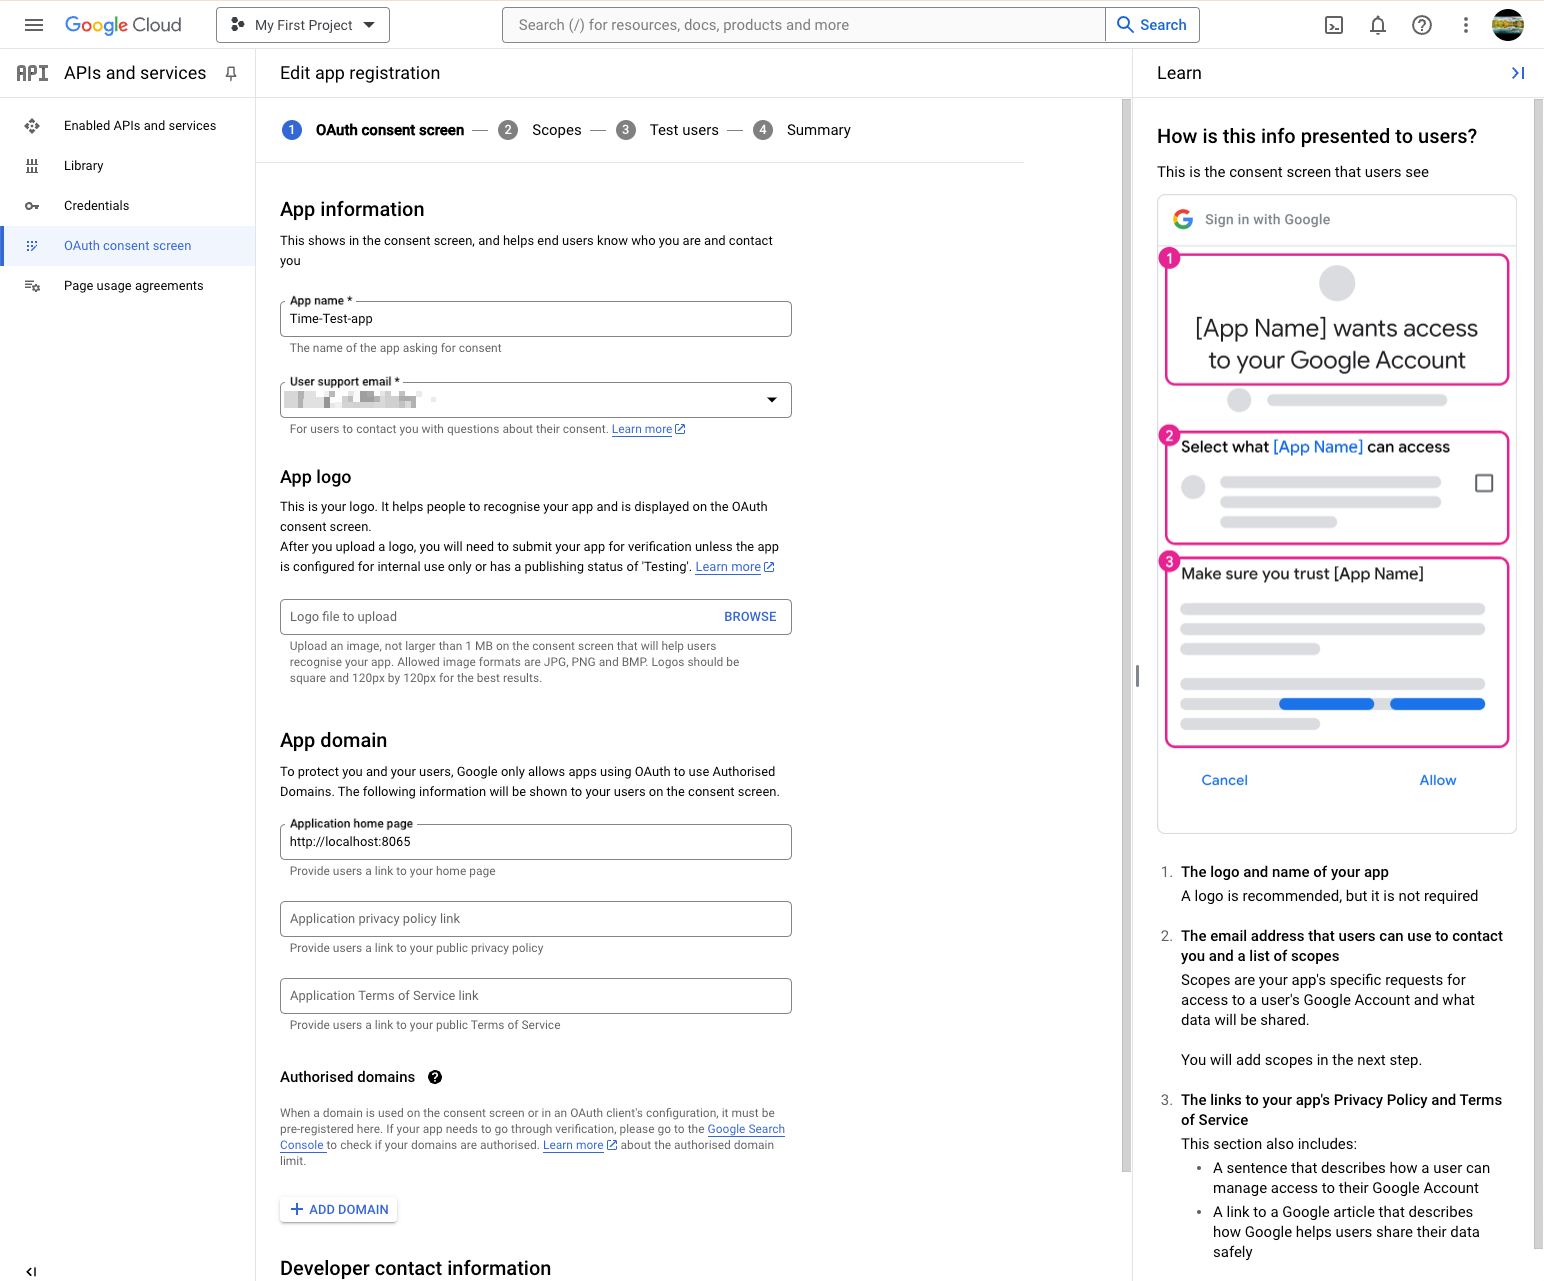The image size is (1544, 1281).
Task: Open Authorised domains help tooltip icon
Action: [x=435, y=1077]
